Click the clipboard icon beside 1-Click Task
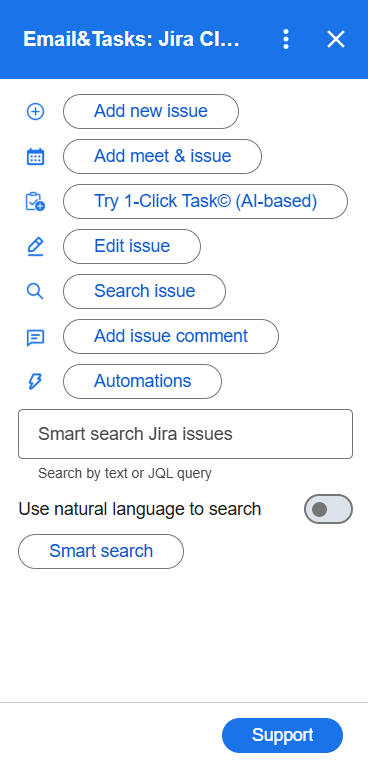 pyautogui.click(x=35, y=201)
